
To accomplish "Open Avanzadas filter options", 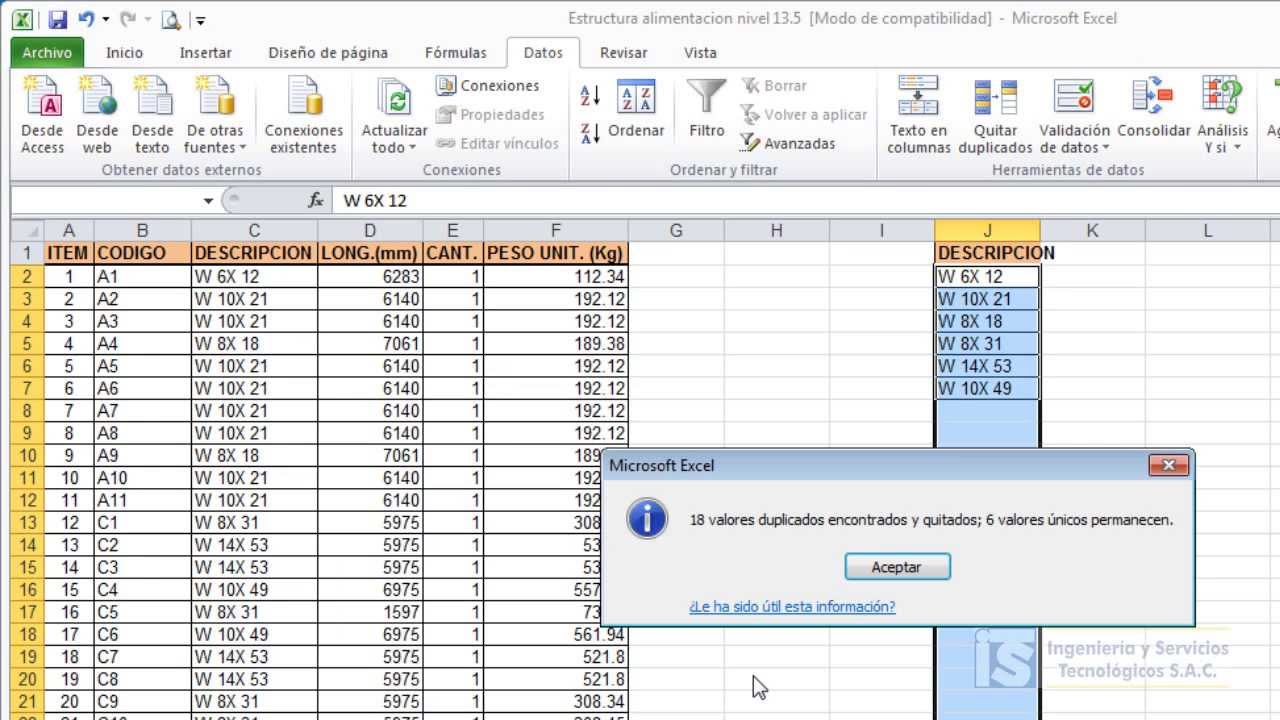I will pos(788,143).
